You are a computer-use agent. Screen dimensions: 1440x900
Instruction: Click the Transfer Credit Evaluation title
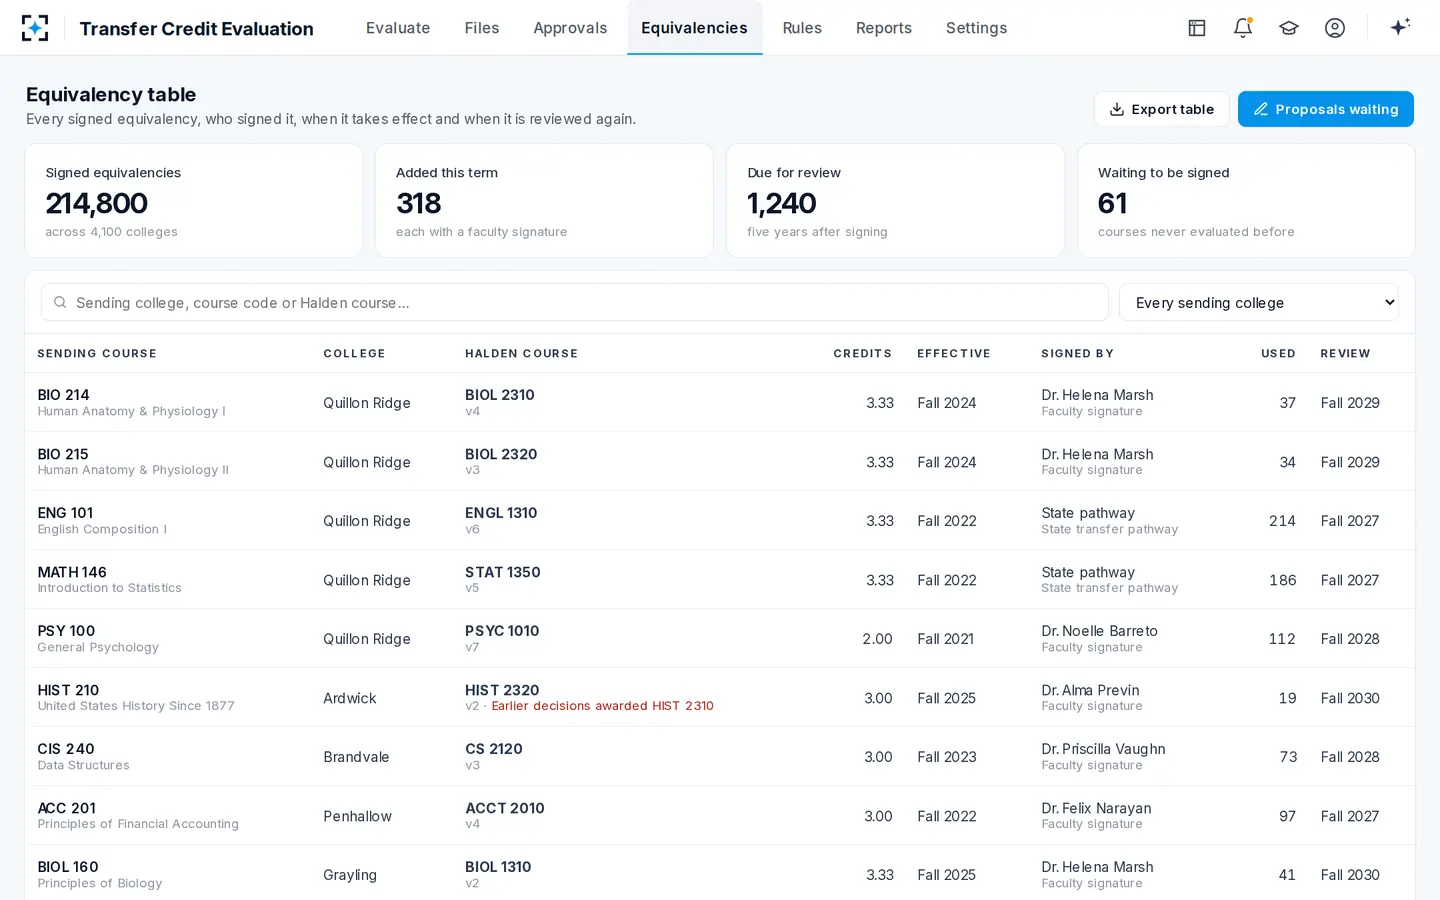pos(196,28)
